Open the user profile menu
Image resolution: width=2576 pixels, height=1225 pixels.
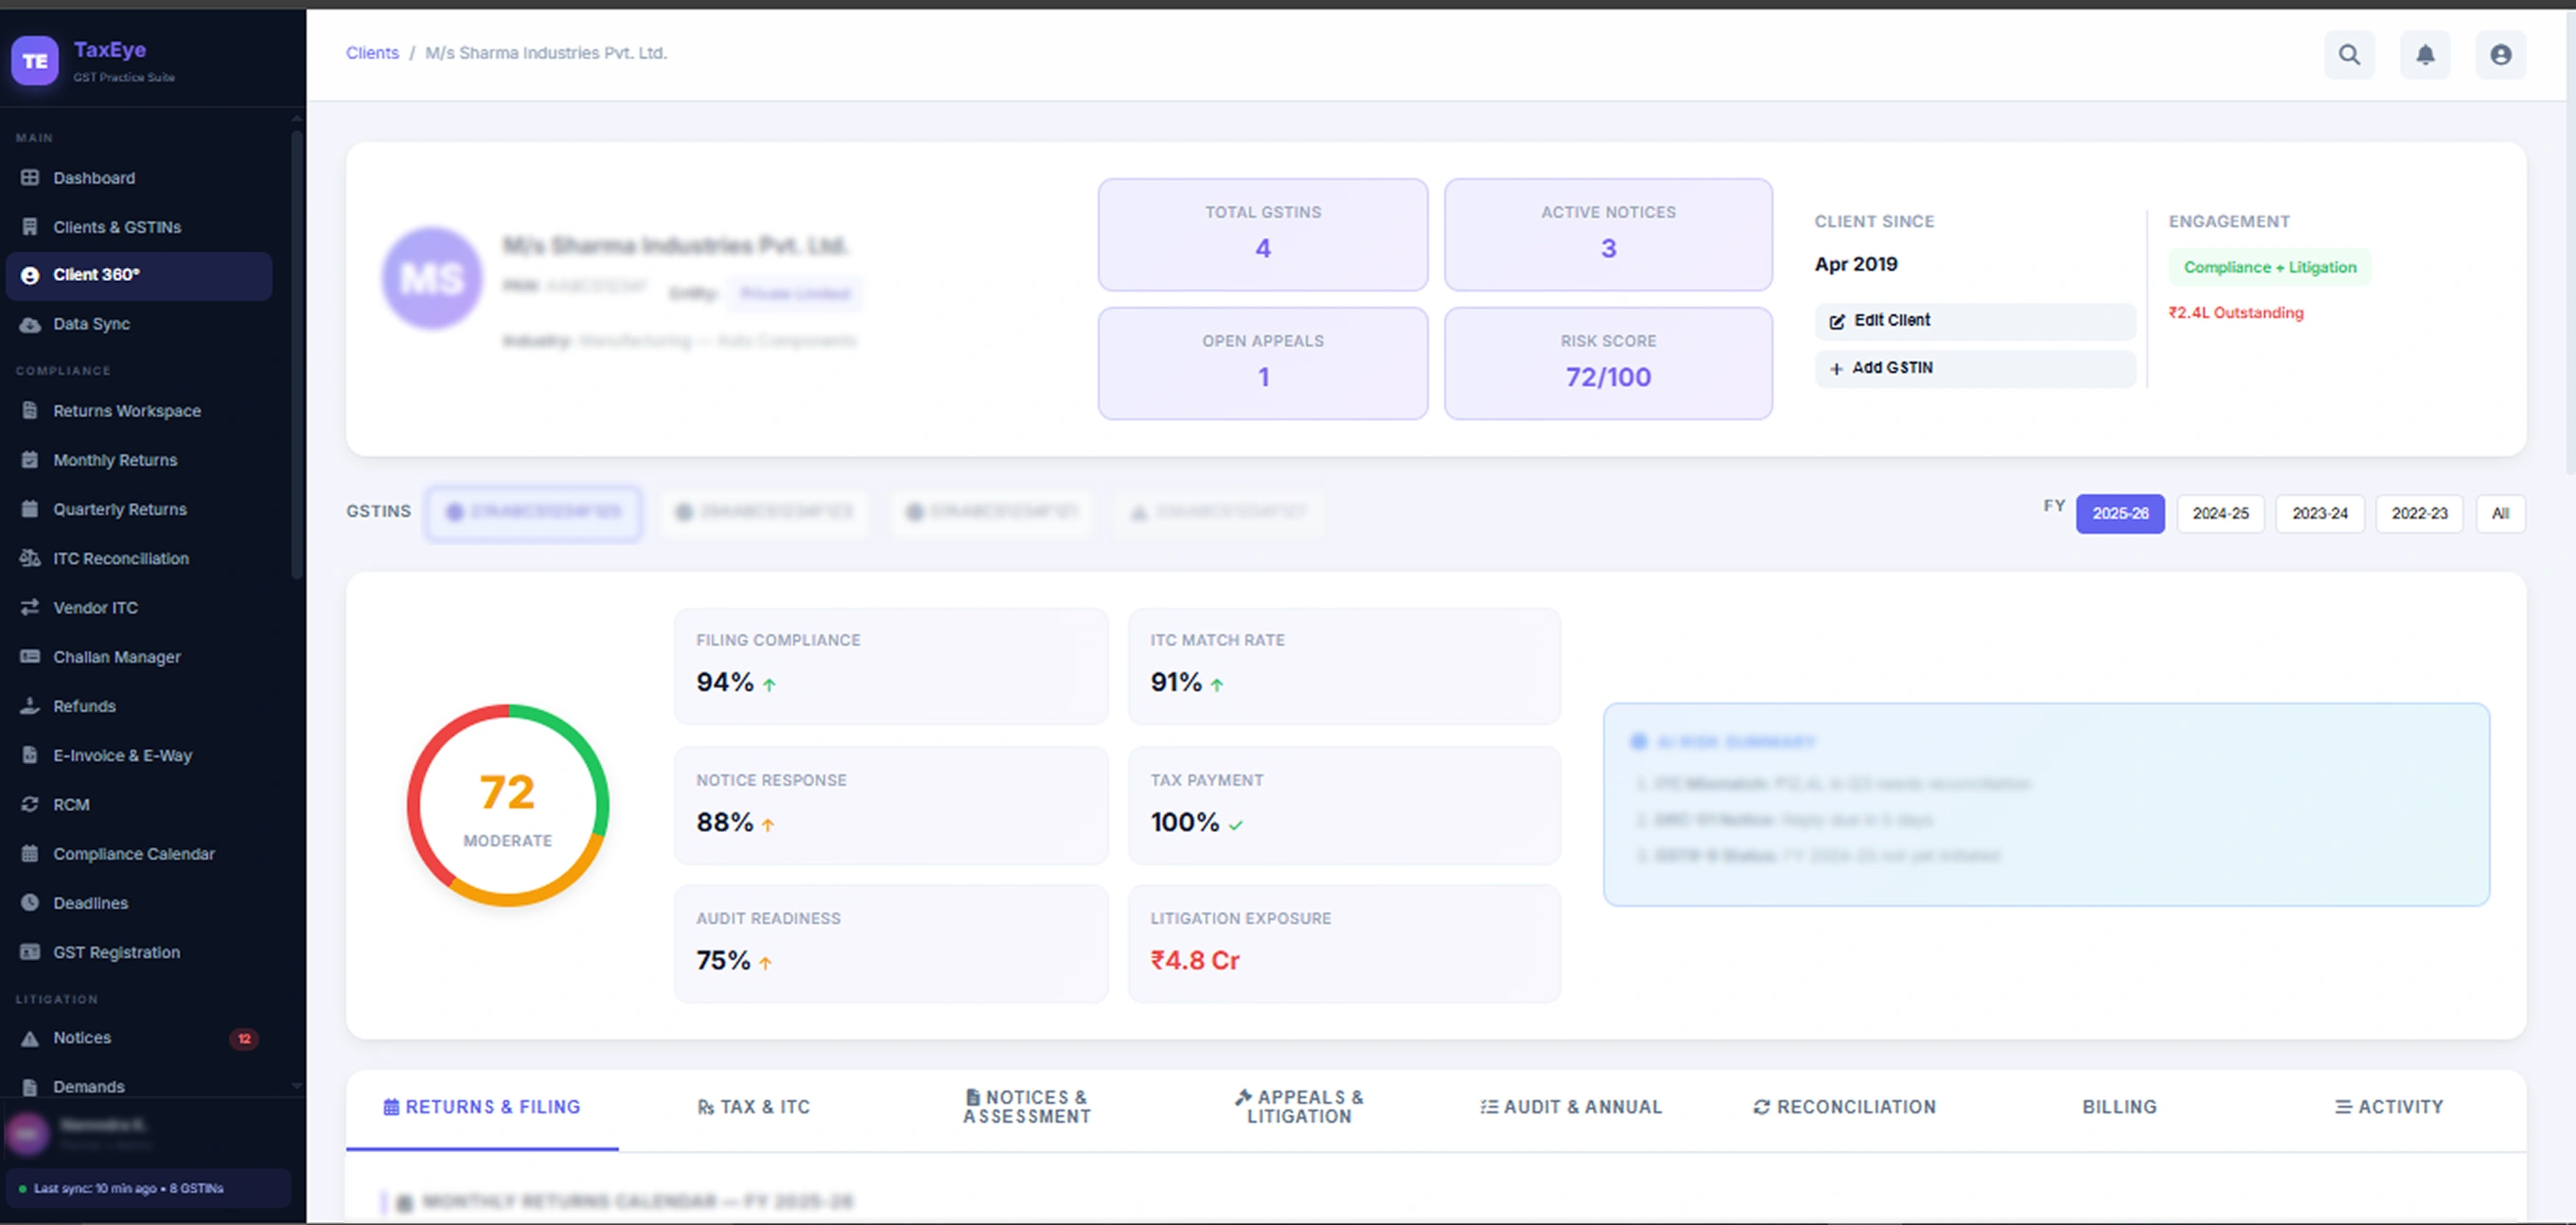[2501, 55]
